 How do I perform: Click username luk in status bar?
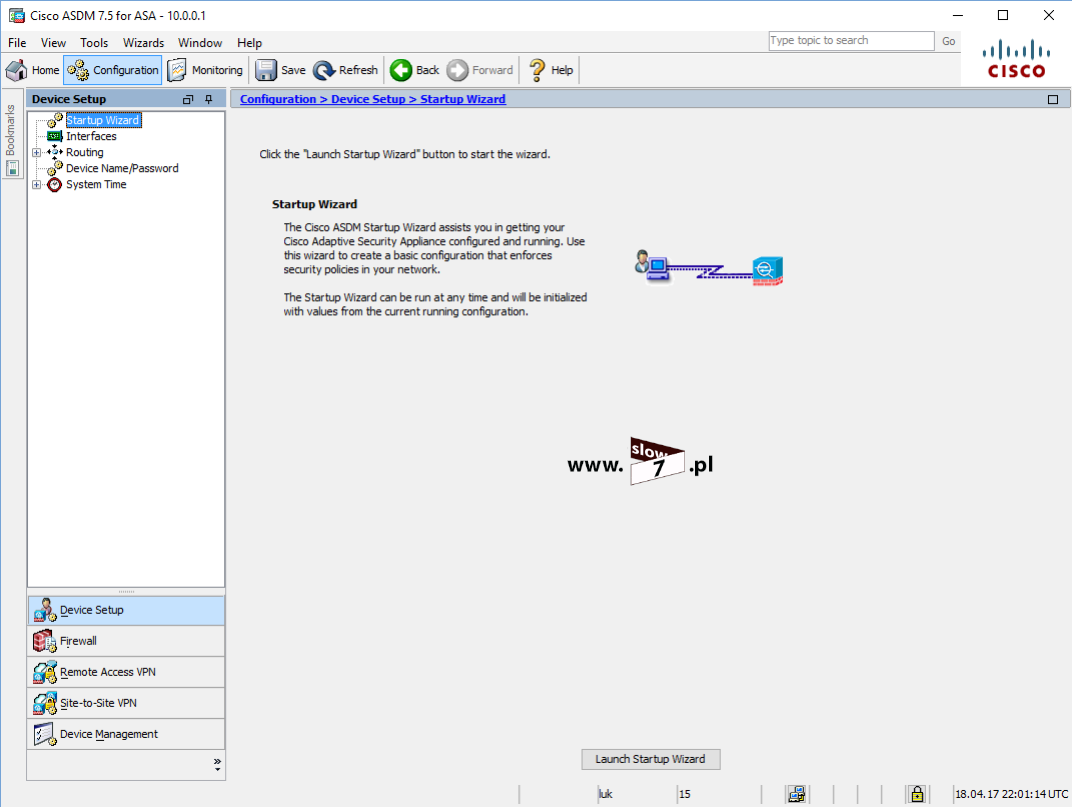(x=606, y=794)
